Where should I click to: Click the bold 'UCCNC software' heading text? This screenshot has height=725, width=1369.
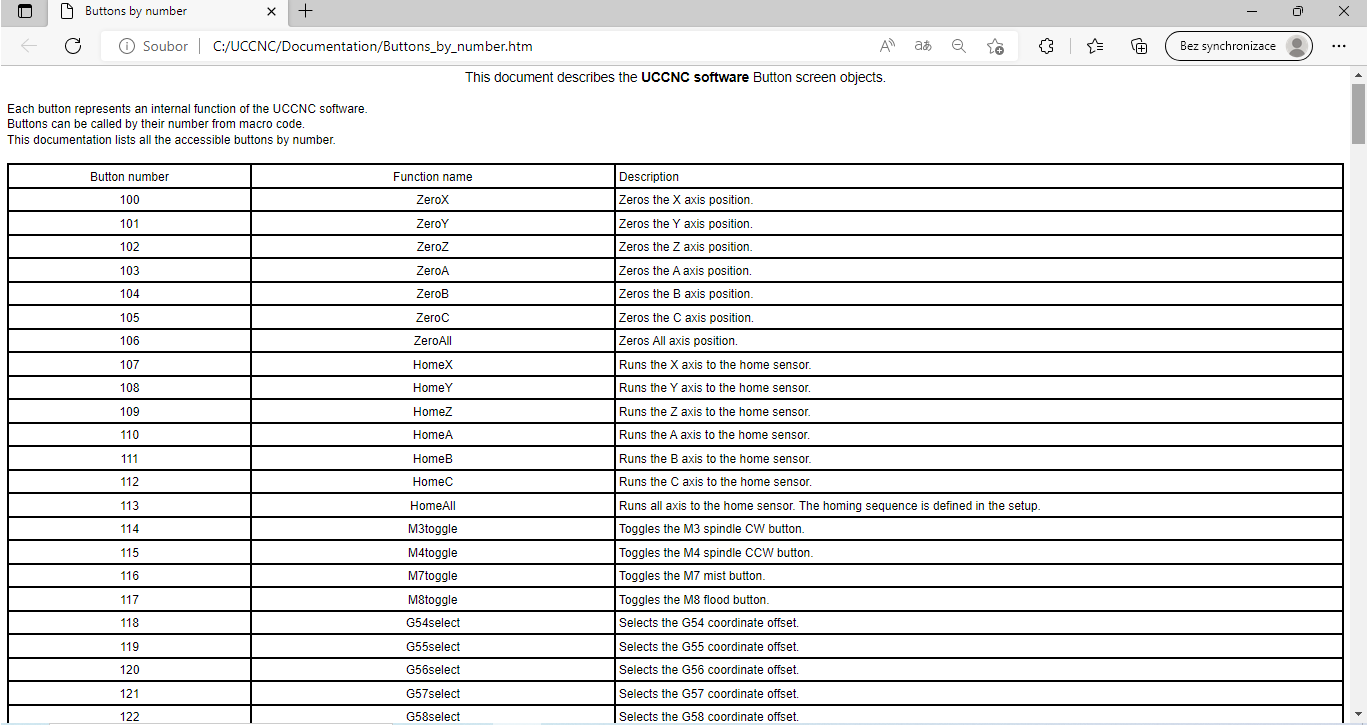(695, 77)
